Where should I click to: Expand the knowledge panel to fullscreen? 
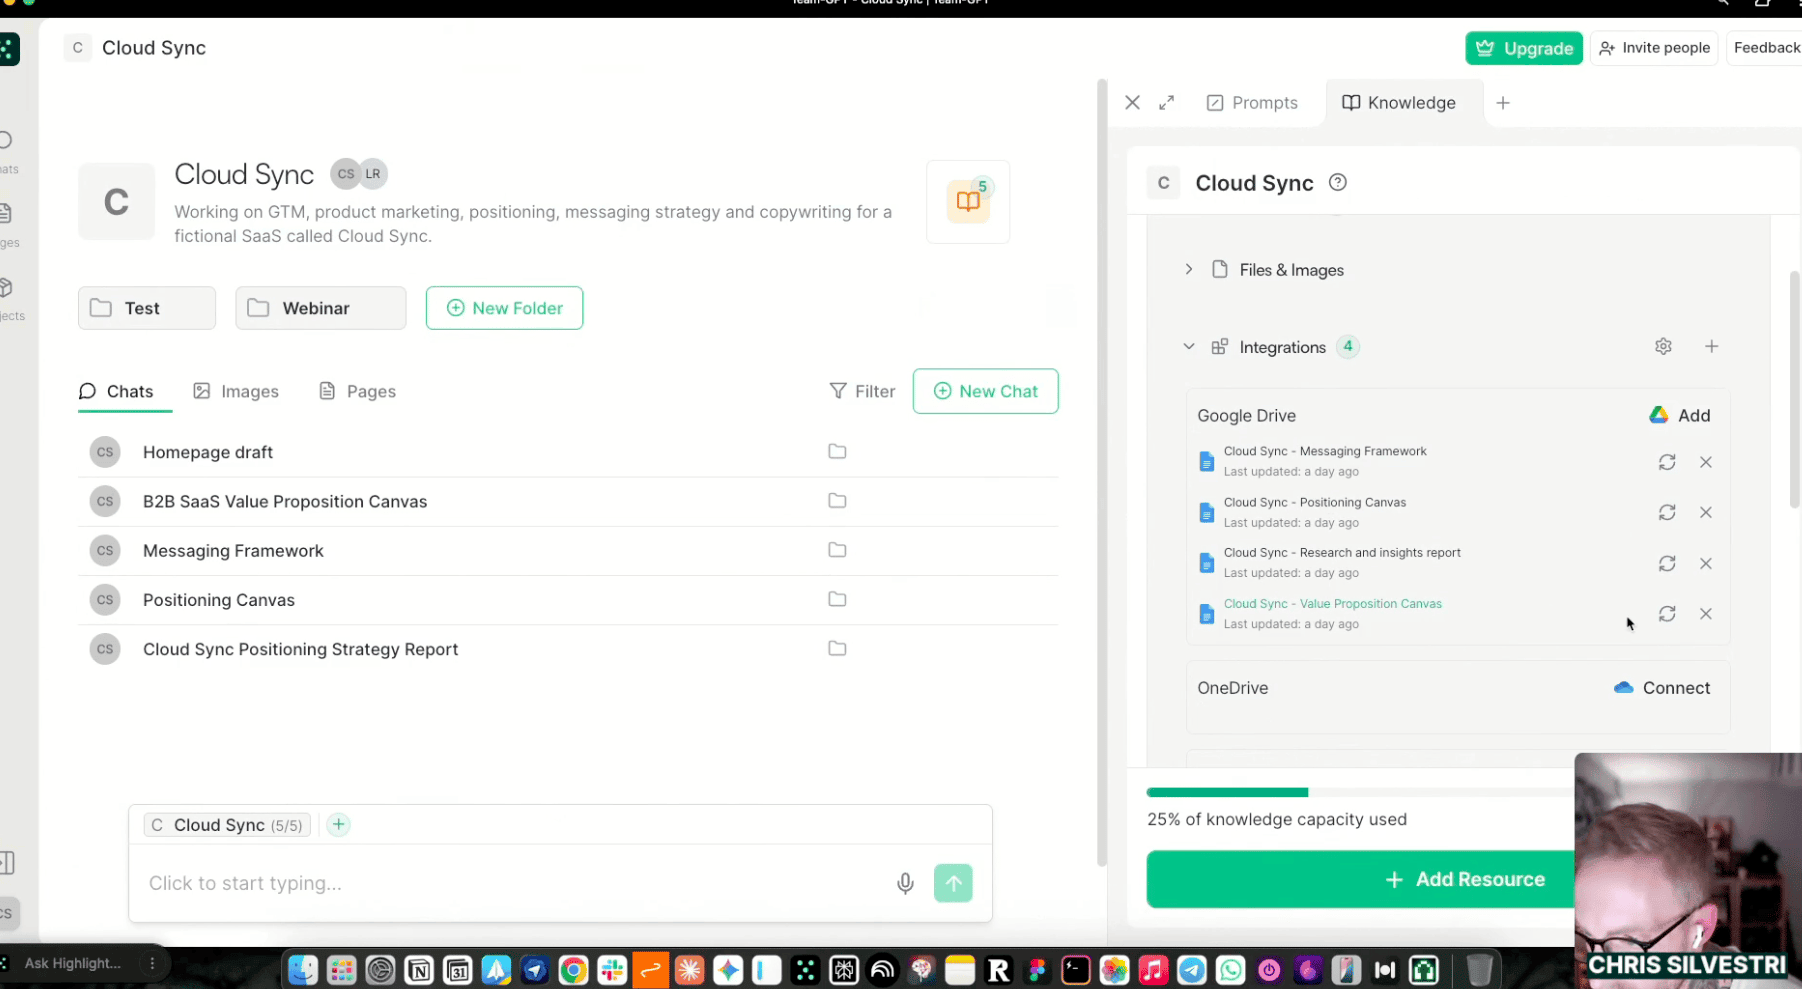(x=1167, y=103)
